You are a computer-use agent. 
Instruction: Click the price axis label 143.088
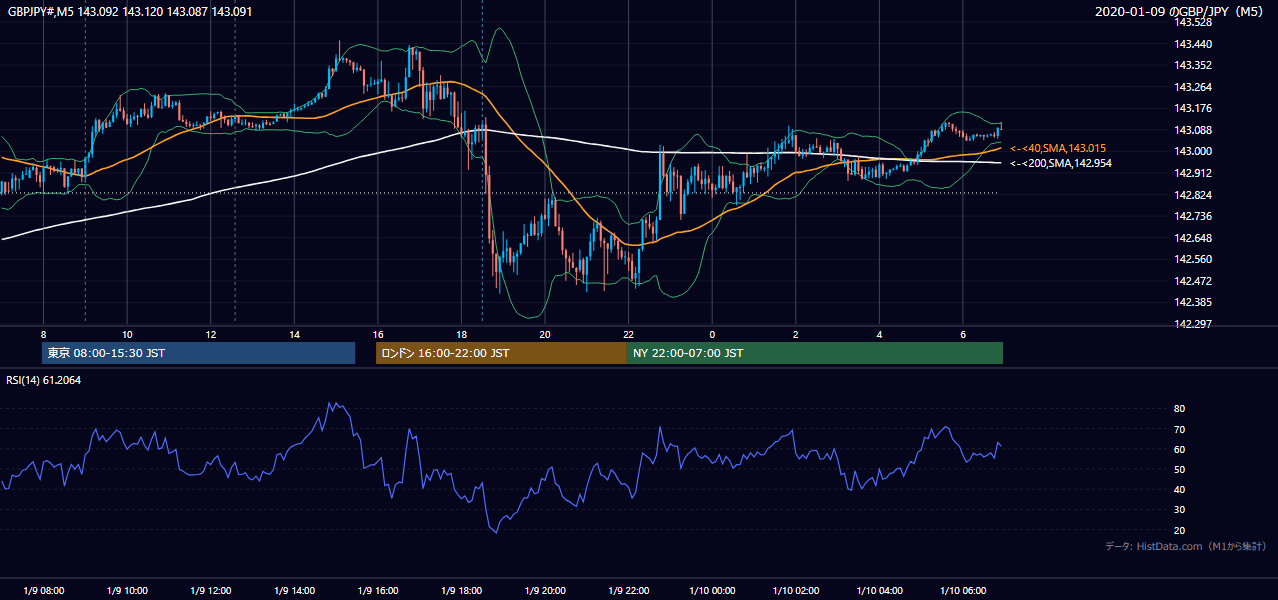[1193, 130]
